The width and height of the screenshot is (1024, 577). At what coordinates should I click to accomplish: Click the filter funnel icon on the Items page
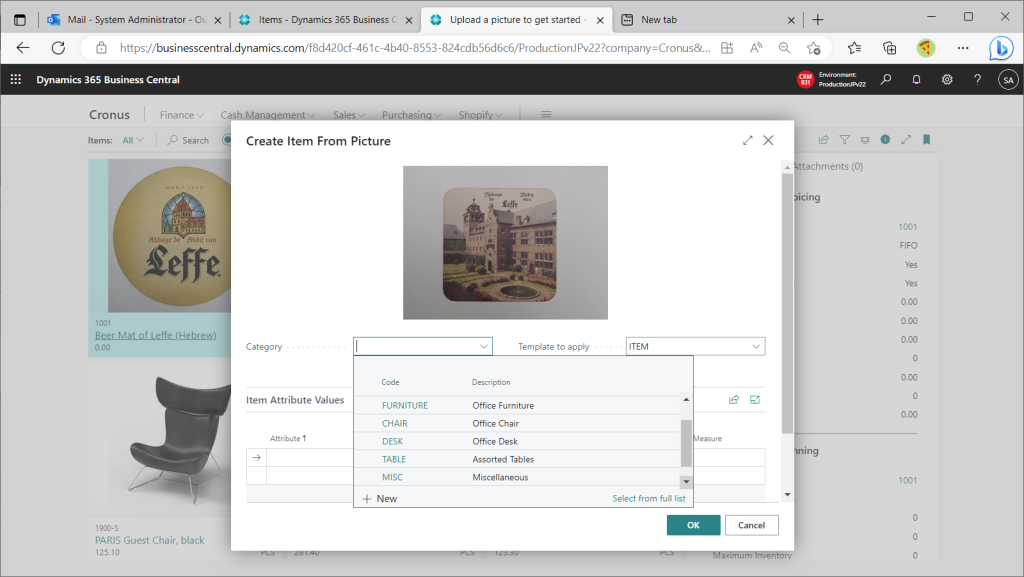click(x=844, y=140)
